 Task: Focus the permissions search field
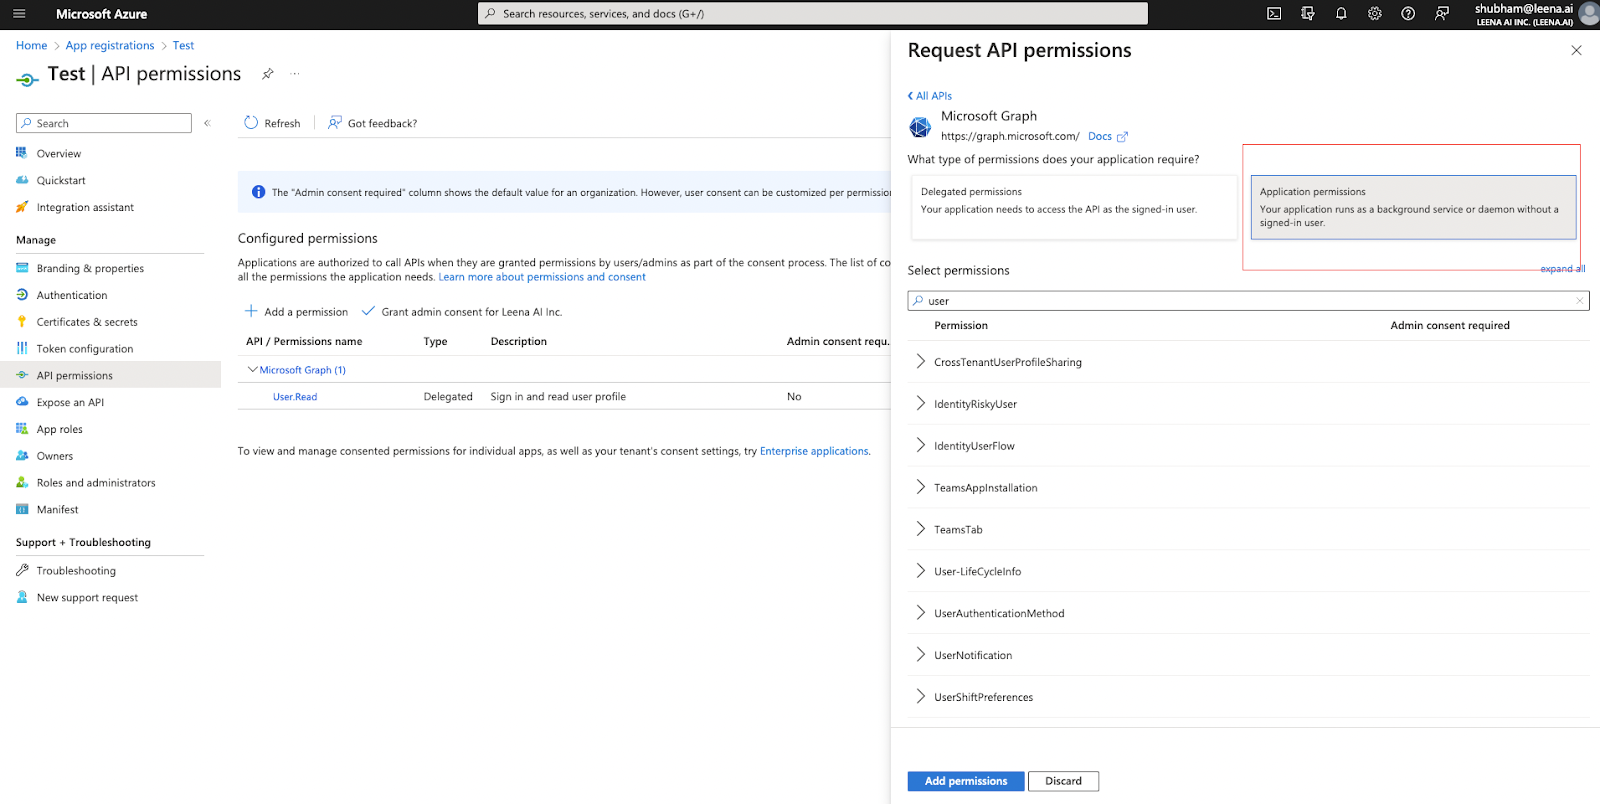[1248, 301]
